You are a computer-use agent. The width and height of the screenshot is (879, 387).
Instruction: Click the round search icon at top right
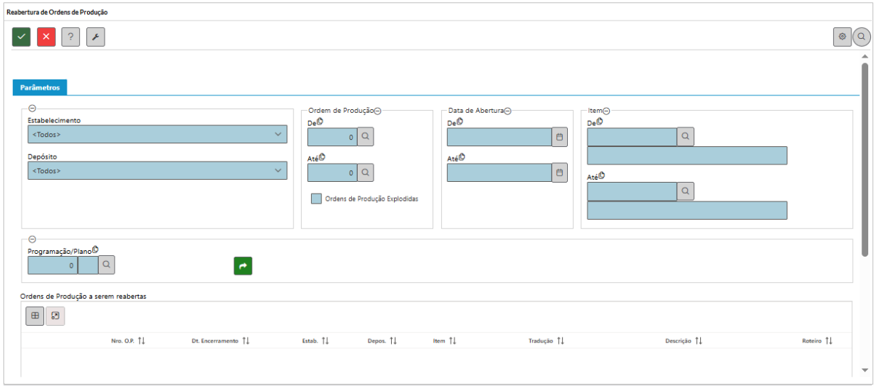point(862,36)
